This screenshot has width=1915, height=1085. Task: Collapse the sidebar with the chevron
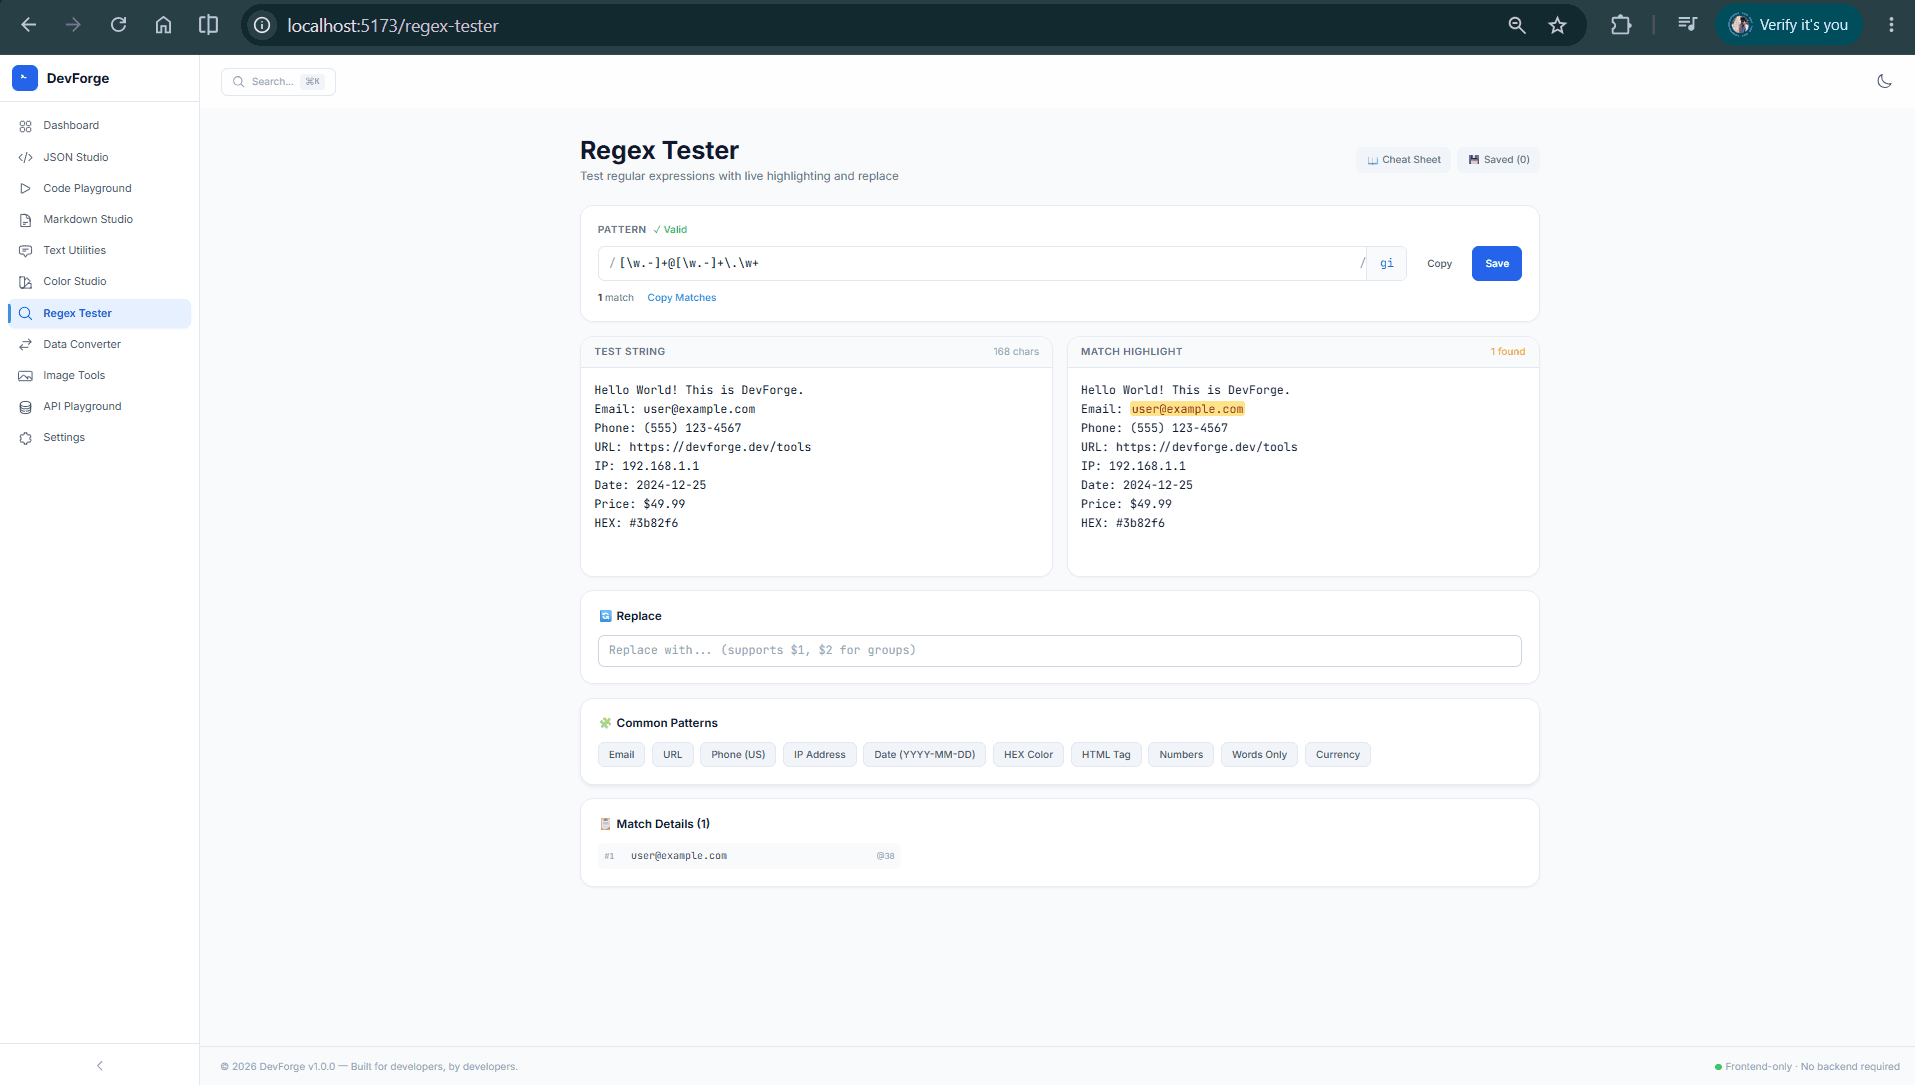tap(100, 1066)
